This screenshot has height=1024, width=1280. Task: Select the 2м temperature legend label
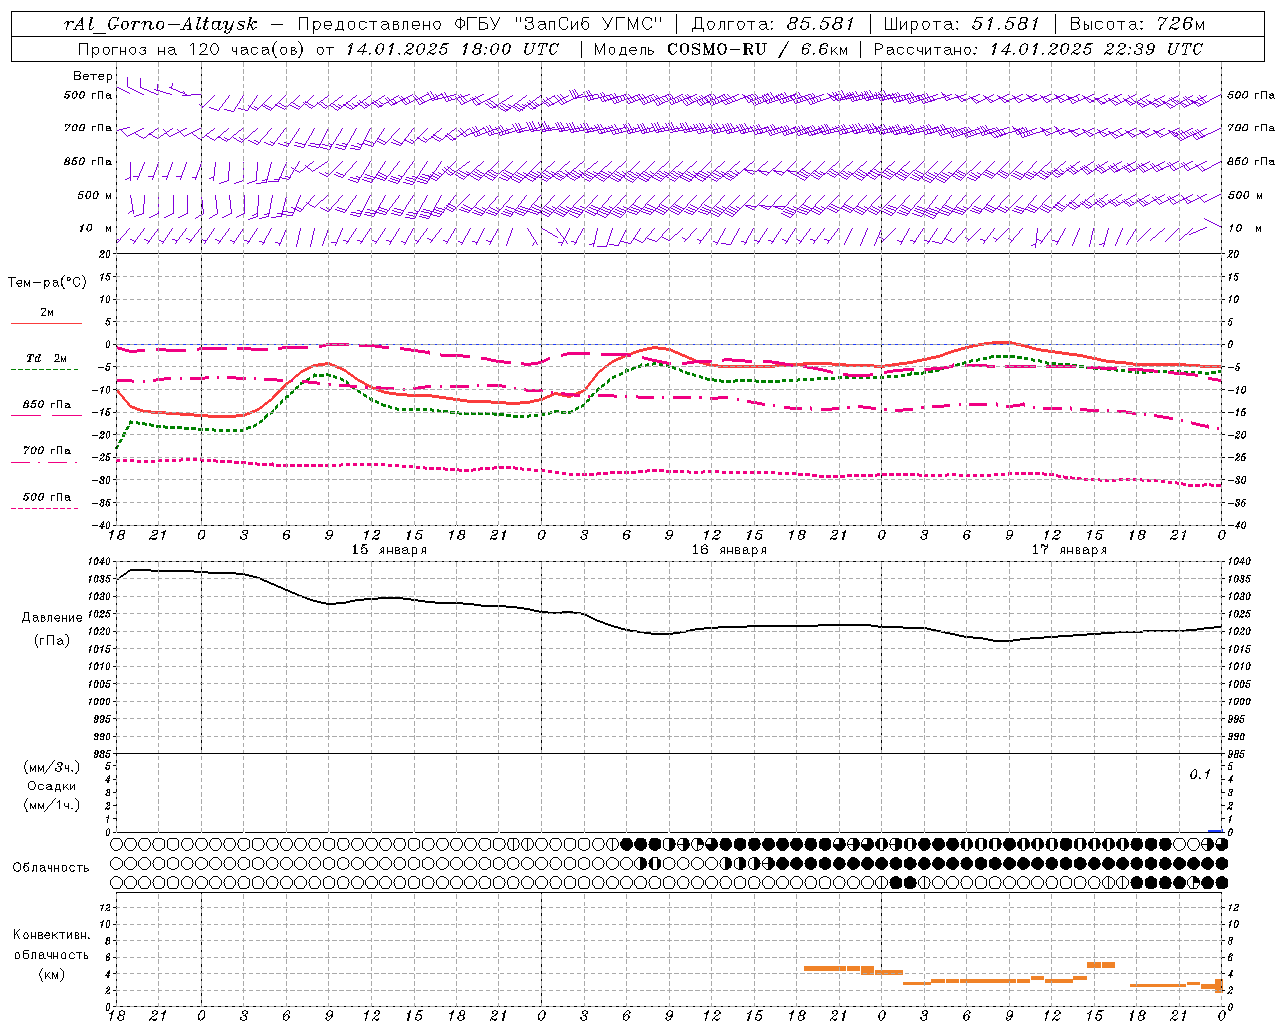(46, 313)
